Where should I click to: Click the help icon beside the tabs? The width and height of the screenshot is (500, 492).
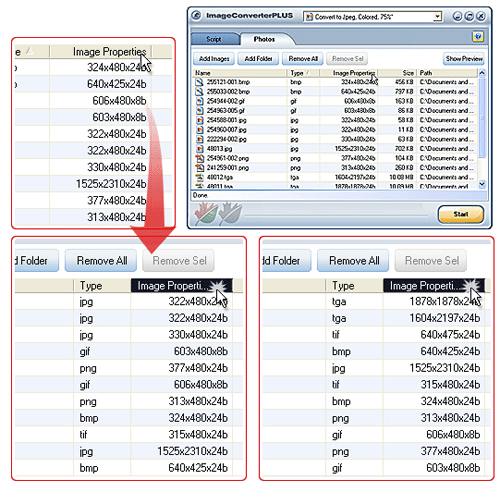[x=478, y=37]
